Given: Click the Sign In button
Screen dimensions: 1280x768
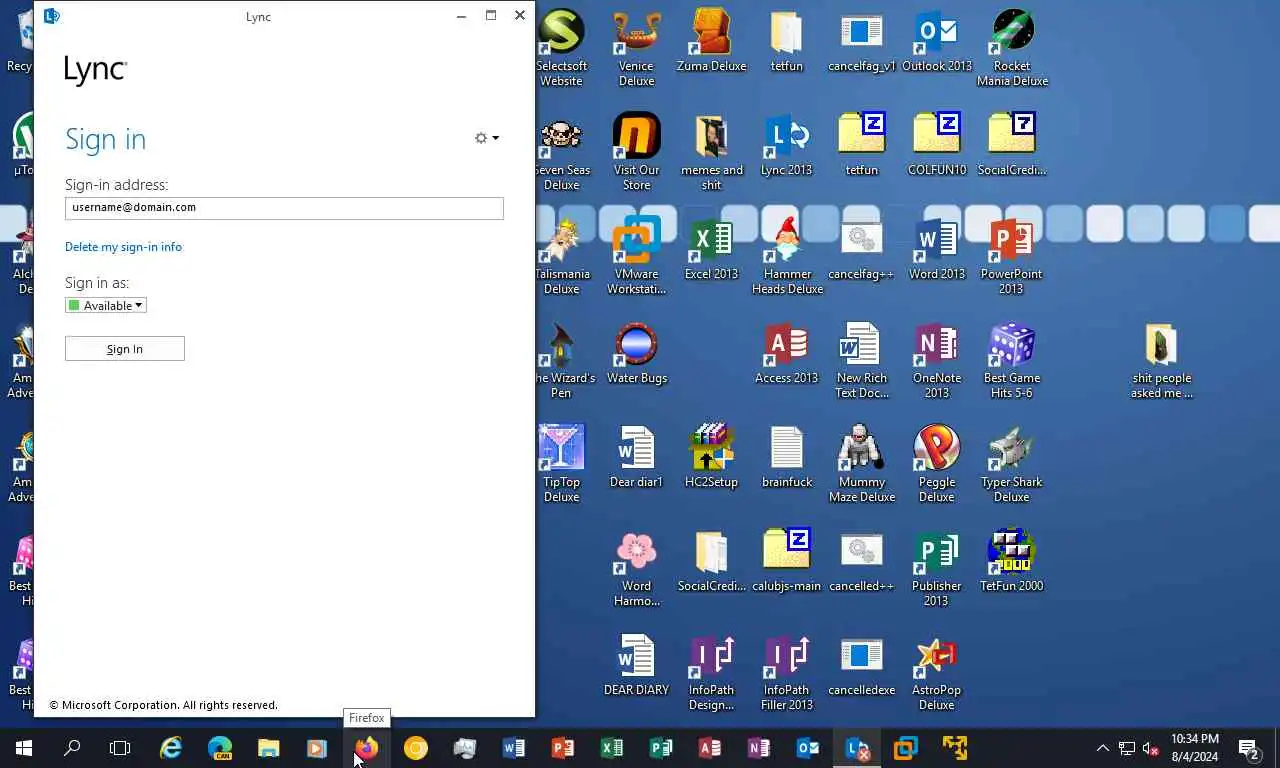Looking at the screenshot, I should [x=125, y=348].
